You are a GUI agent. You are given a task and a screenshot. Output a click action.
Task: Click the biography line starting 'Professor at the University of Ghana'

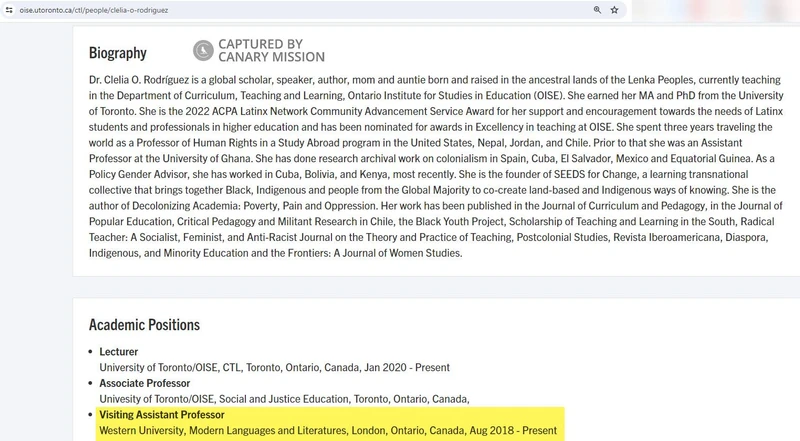[x=432, y=158]
